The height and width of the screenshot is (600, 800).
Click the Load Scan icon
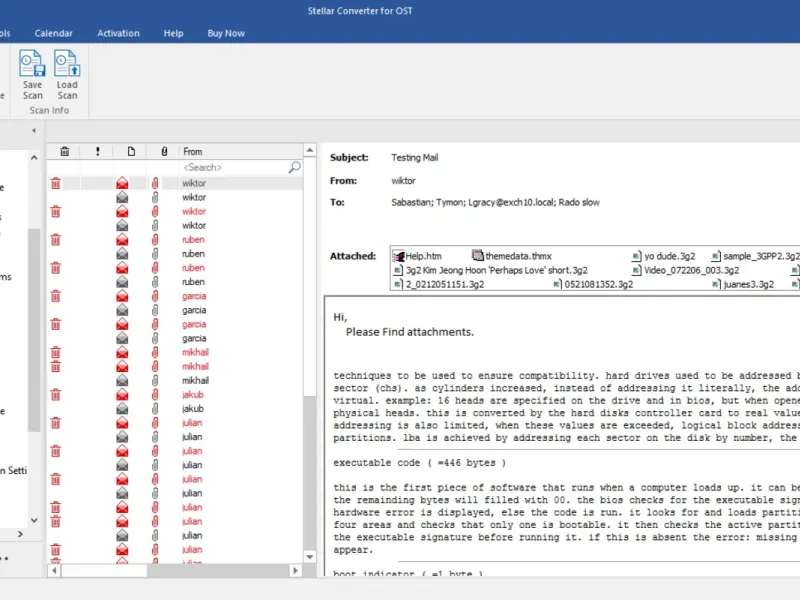point(67,63)
